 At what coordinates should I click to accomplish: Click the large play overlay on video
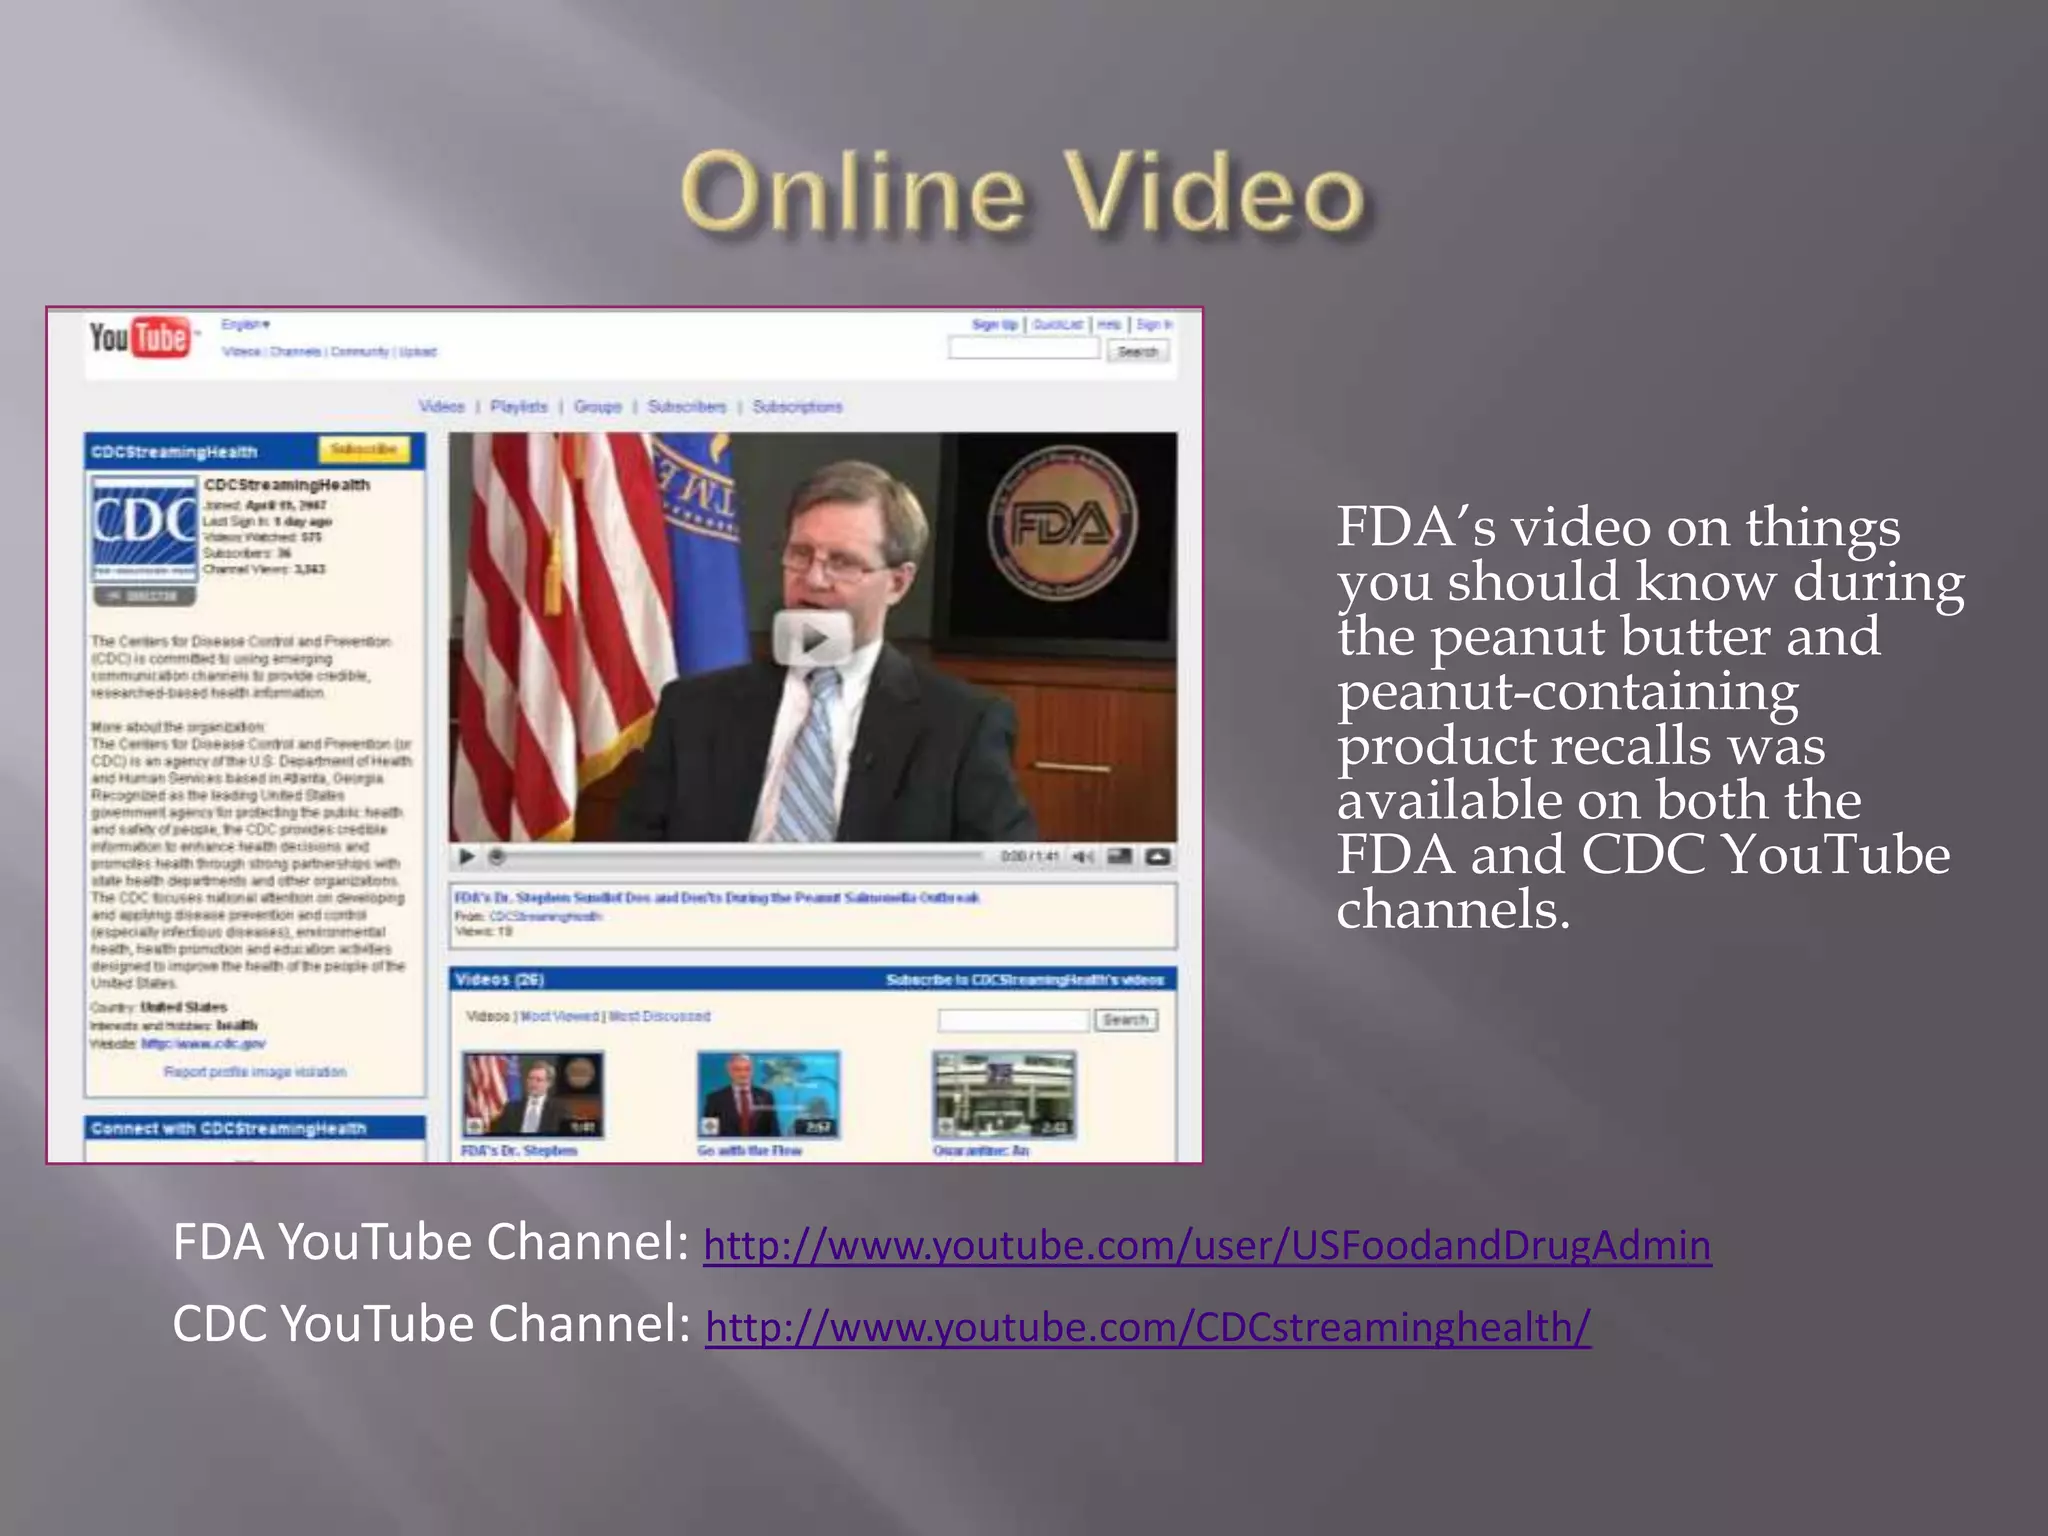tap(812, 638)
